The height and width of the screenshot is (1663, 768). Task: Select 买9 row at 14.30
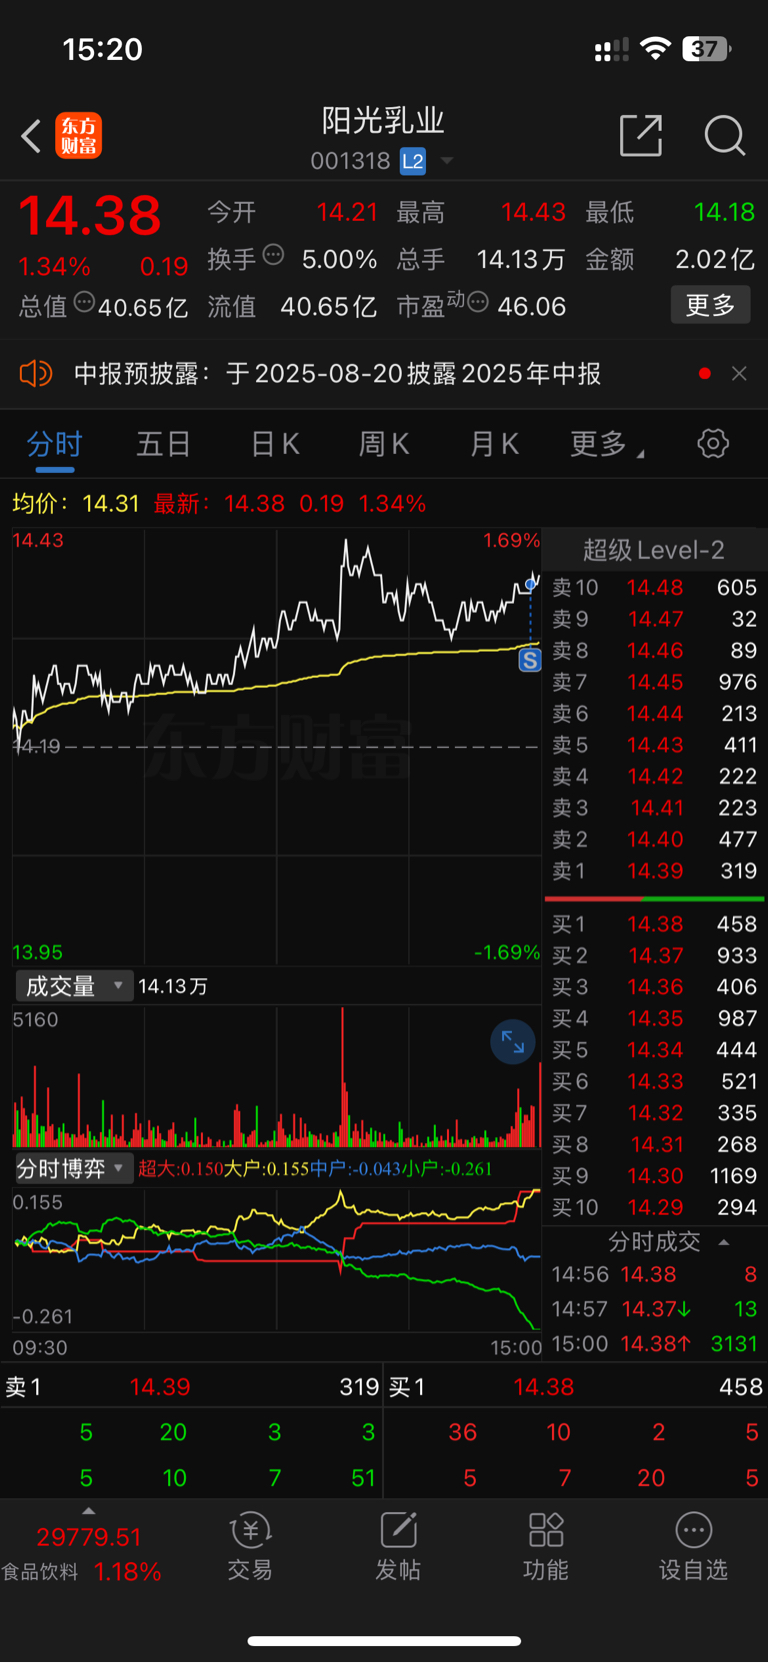tap(654, 1176)
